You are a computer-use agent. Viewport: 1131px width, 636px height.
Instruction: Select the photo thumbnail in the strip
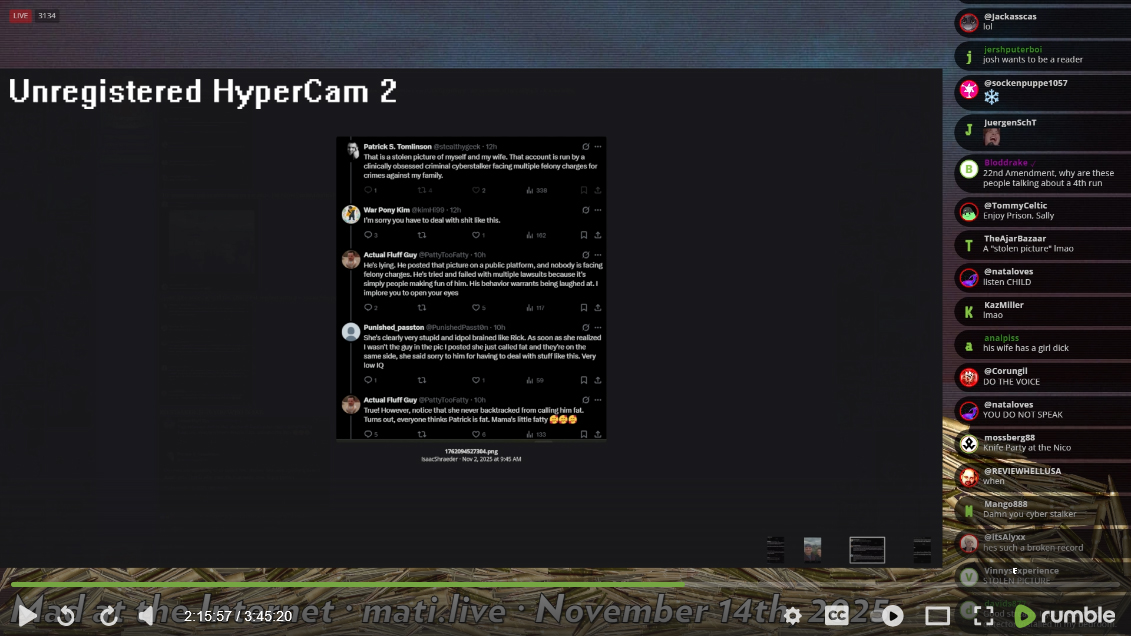tap(812, 549)
